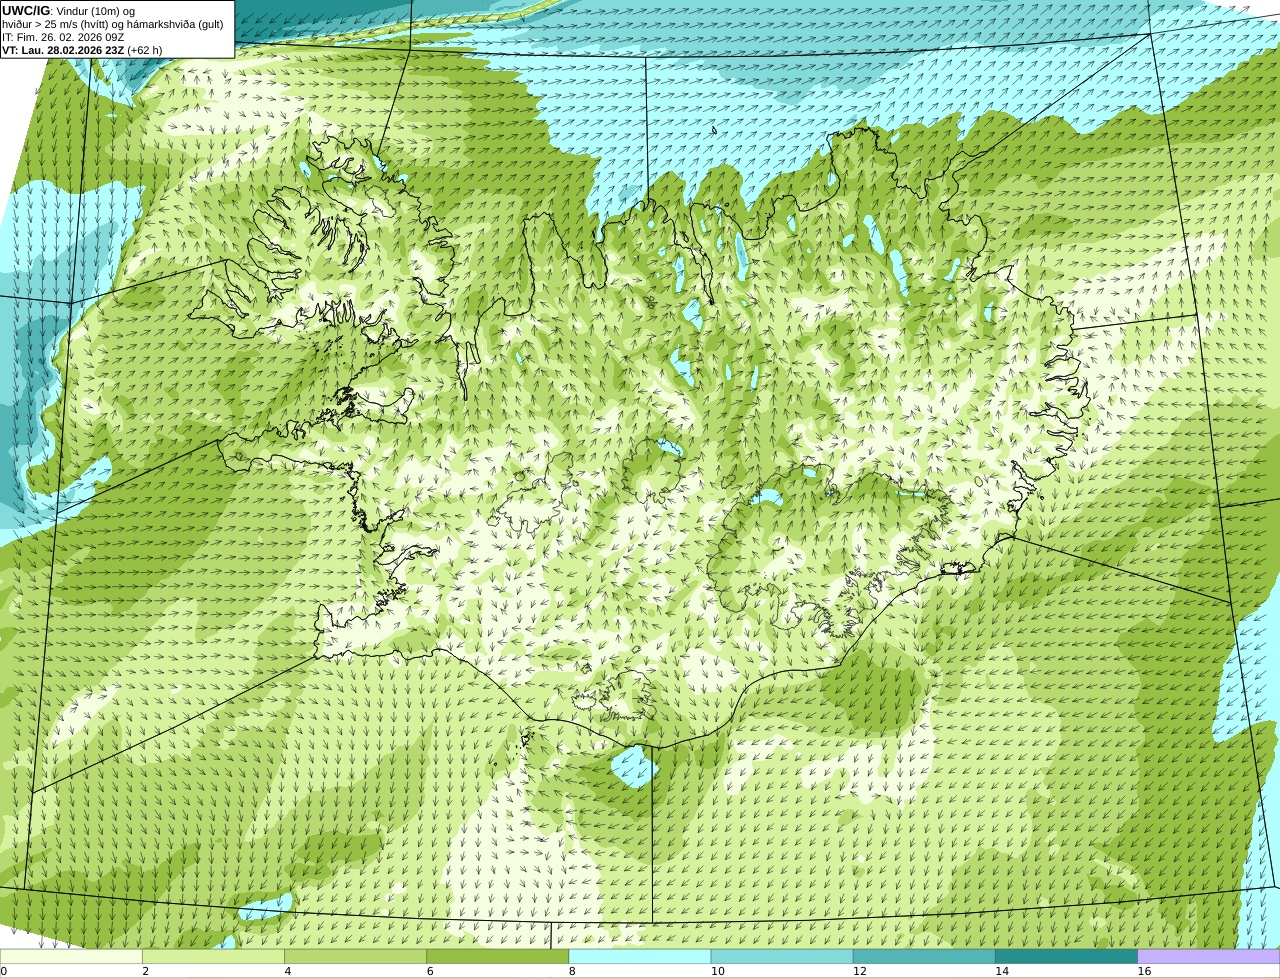Click the '12' scale label
This screenshot has height=978, width=1280.
coord(860,971)
